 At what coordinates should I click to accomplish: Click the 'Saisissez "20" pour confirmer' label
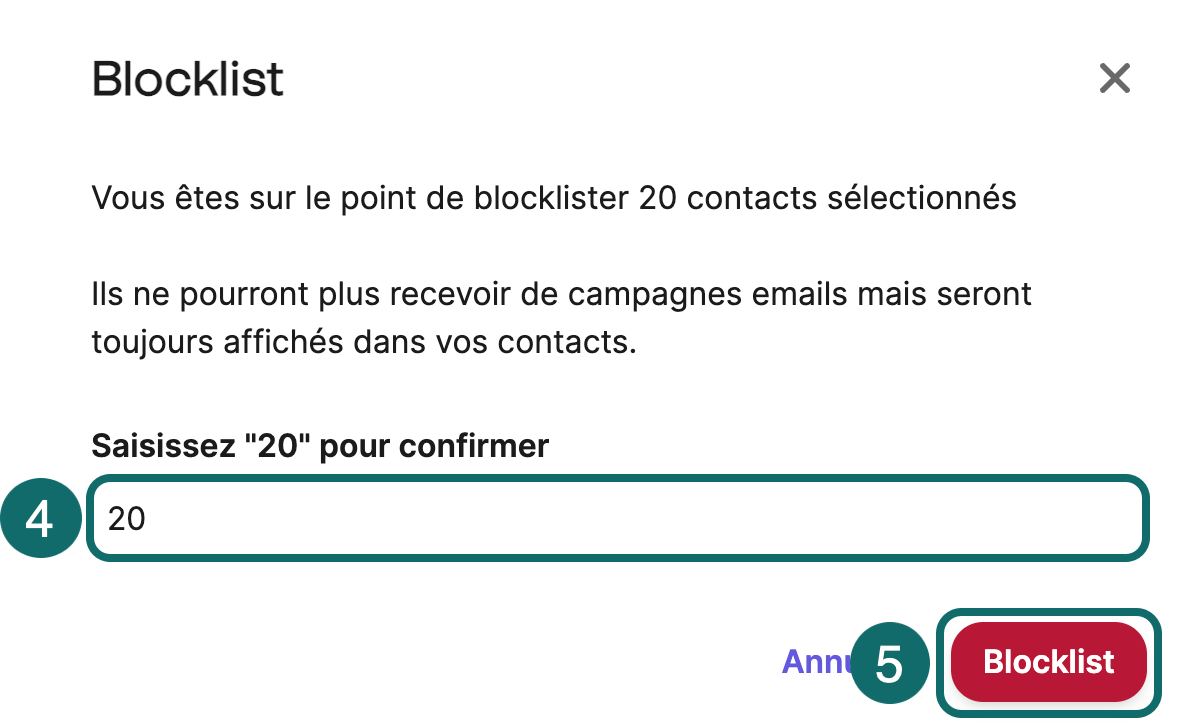point(320,446)
